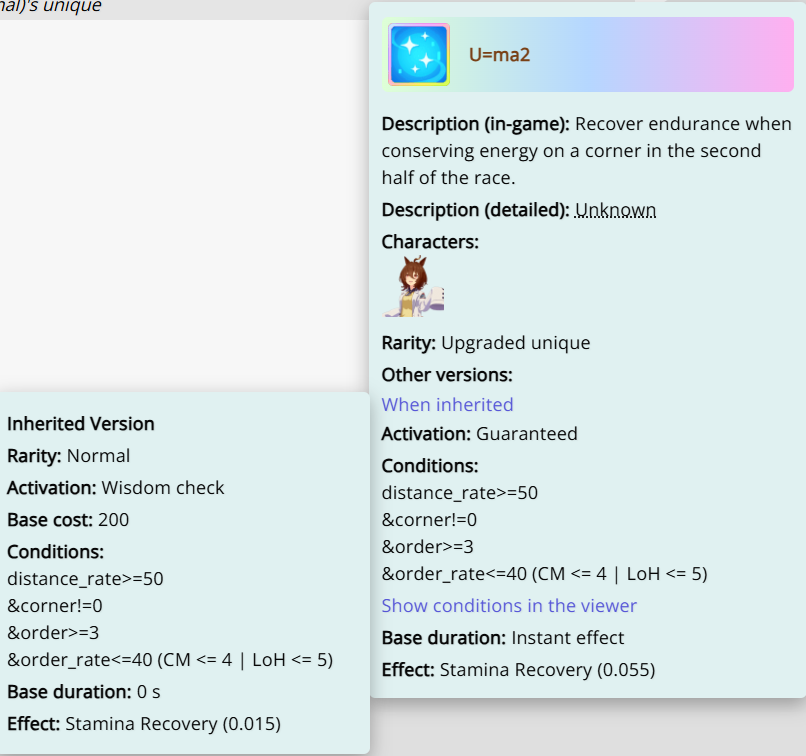This screenshot has width=806, height=756.
Task: Click the Characters: label
Action: (430, 242)
